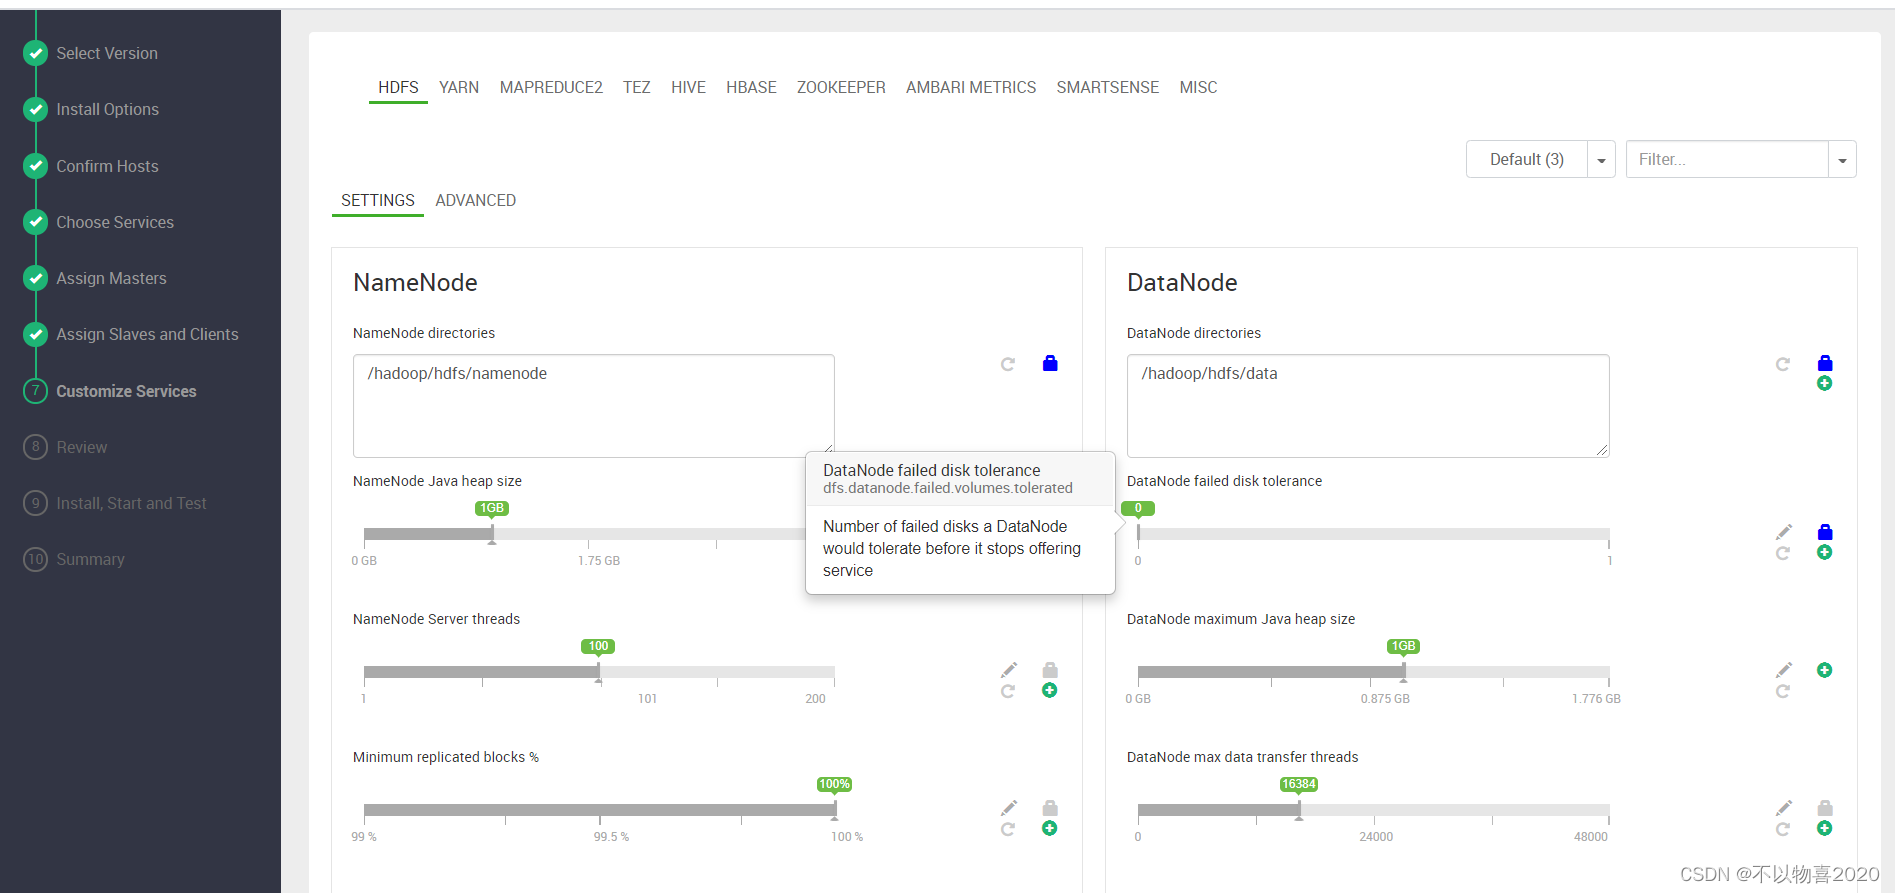Select the SETTINGS sub-tab
1895x893 pixels.
click(x=378, y=200)
